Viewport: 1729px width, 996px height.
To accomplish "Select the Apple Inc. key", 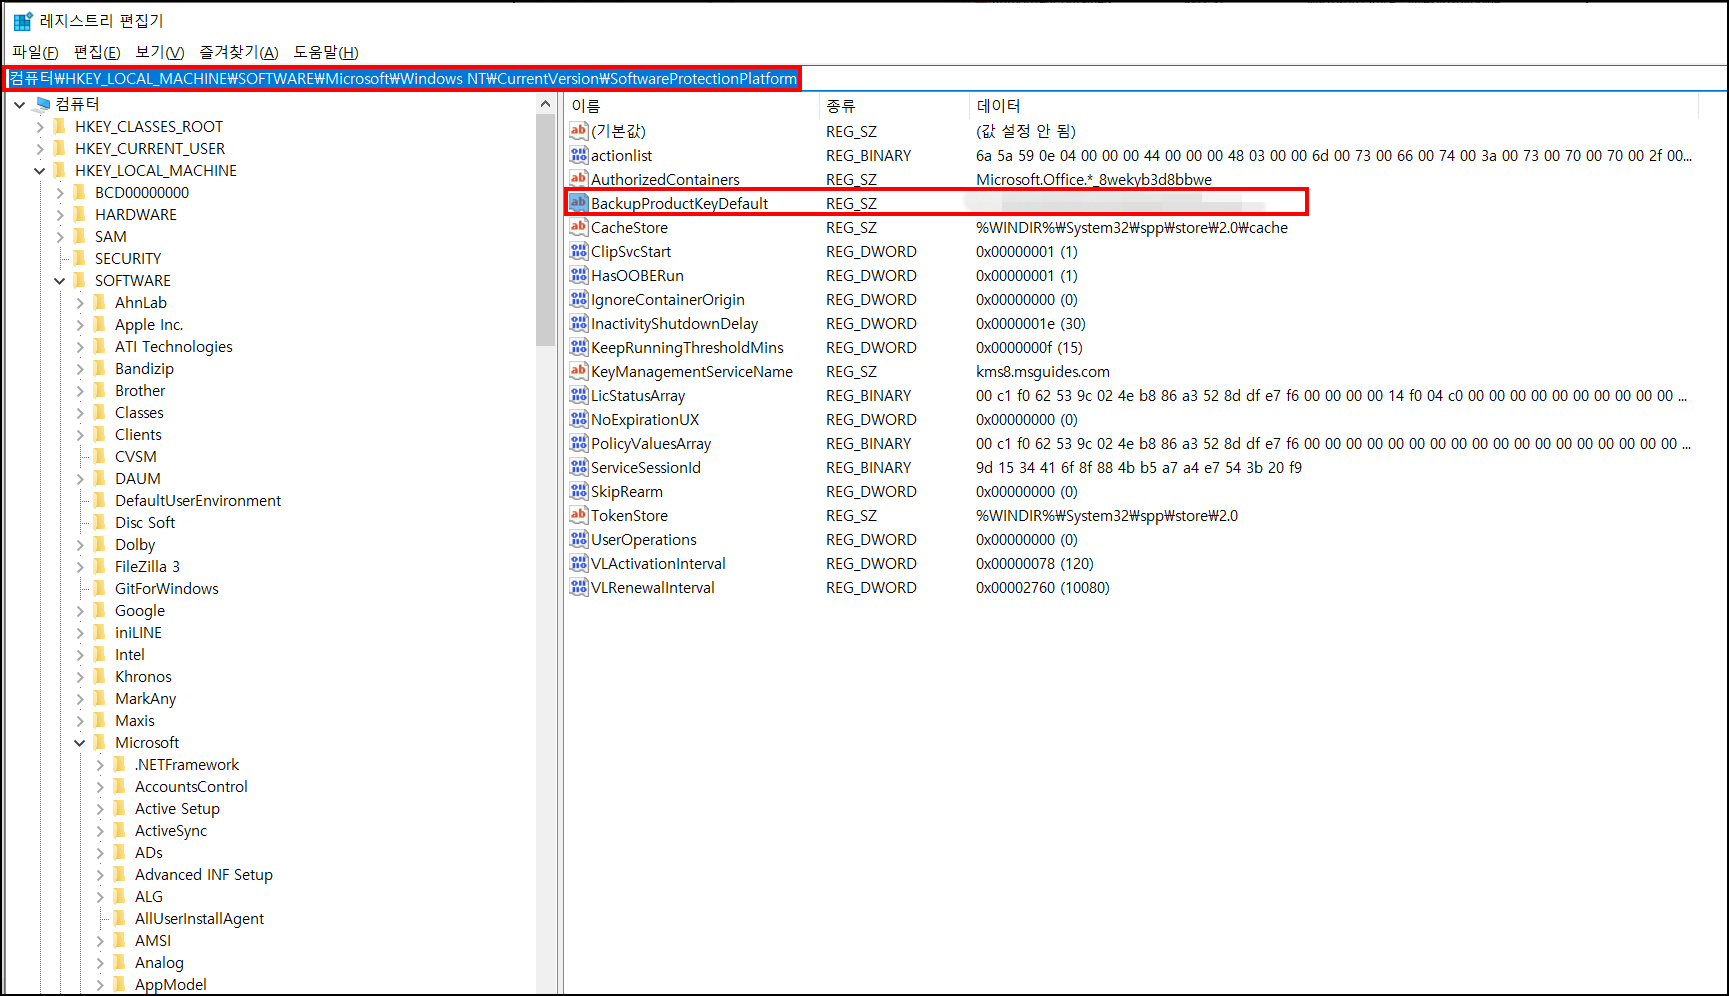I will 149,324.
